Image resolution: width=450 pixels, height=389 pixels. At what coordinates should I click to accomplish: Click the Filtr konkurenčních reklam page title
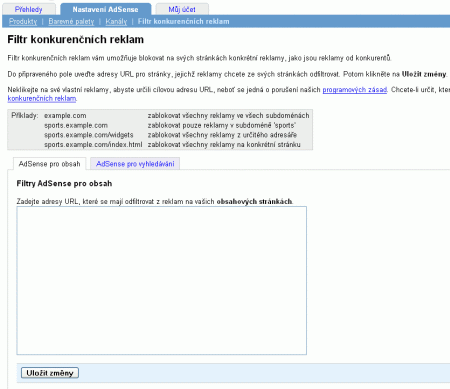tap(76, 40)
